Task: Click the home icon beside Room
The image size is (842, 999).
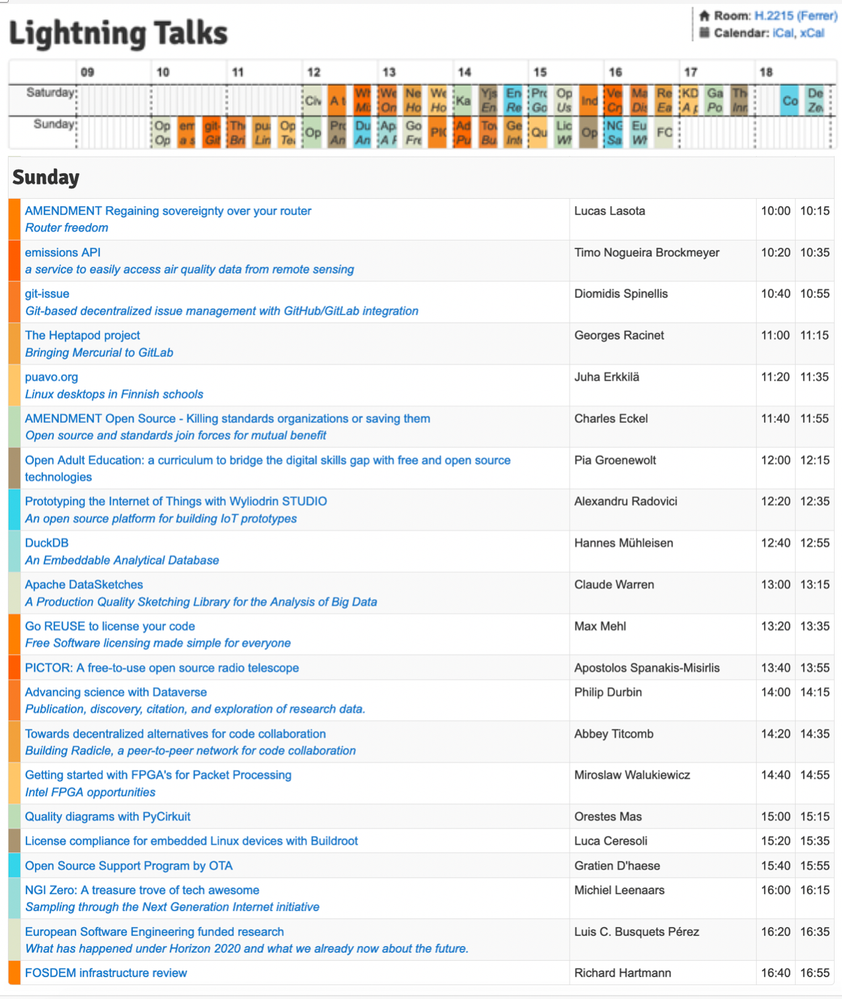Action: tap(704, 16)
